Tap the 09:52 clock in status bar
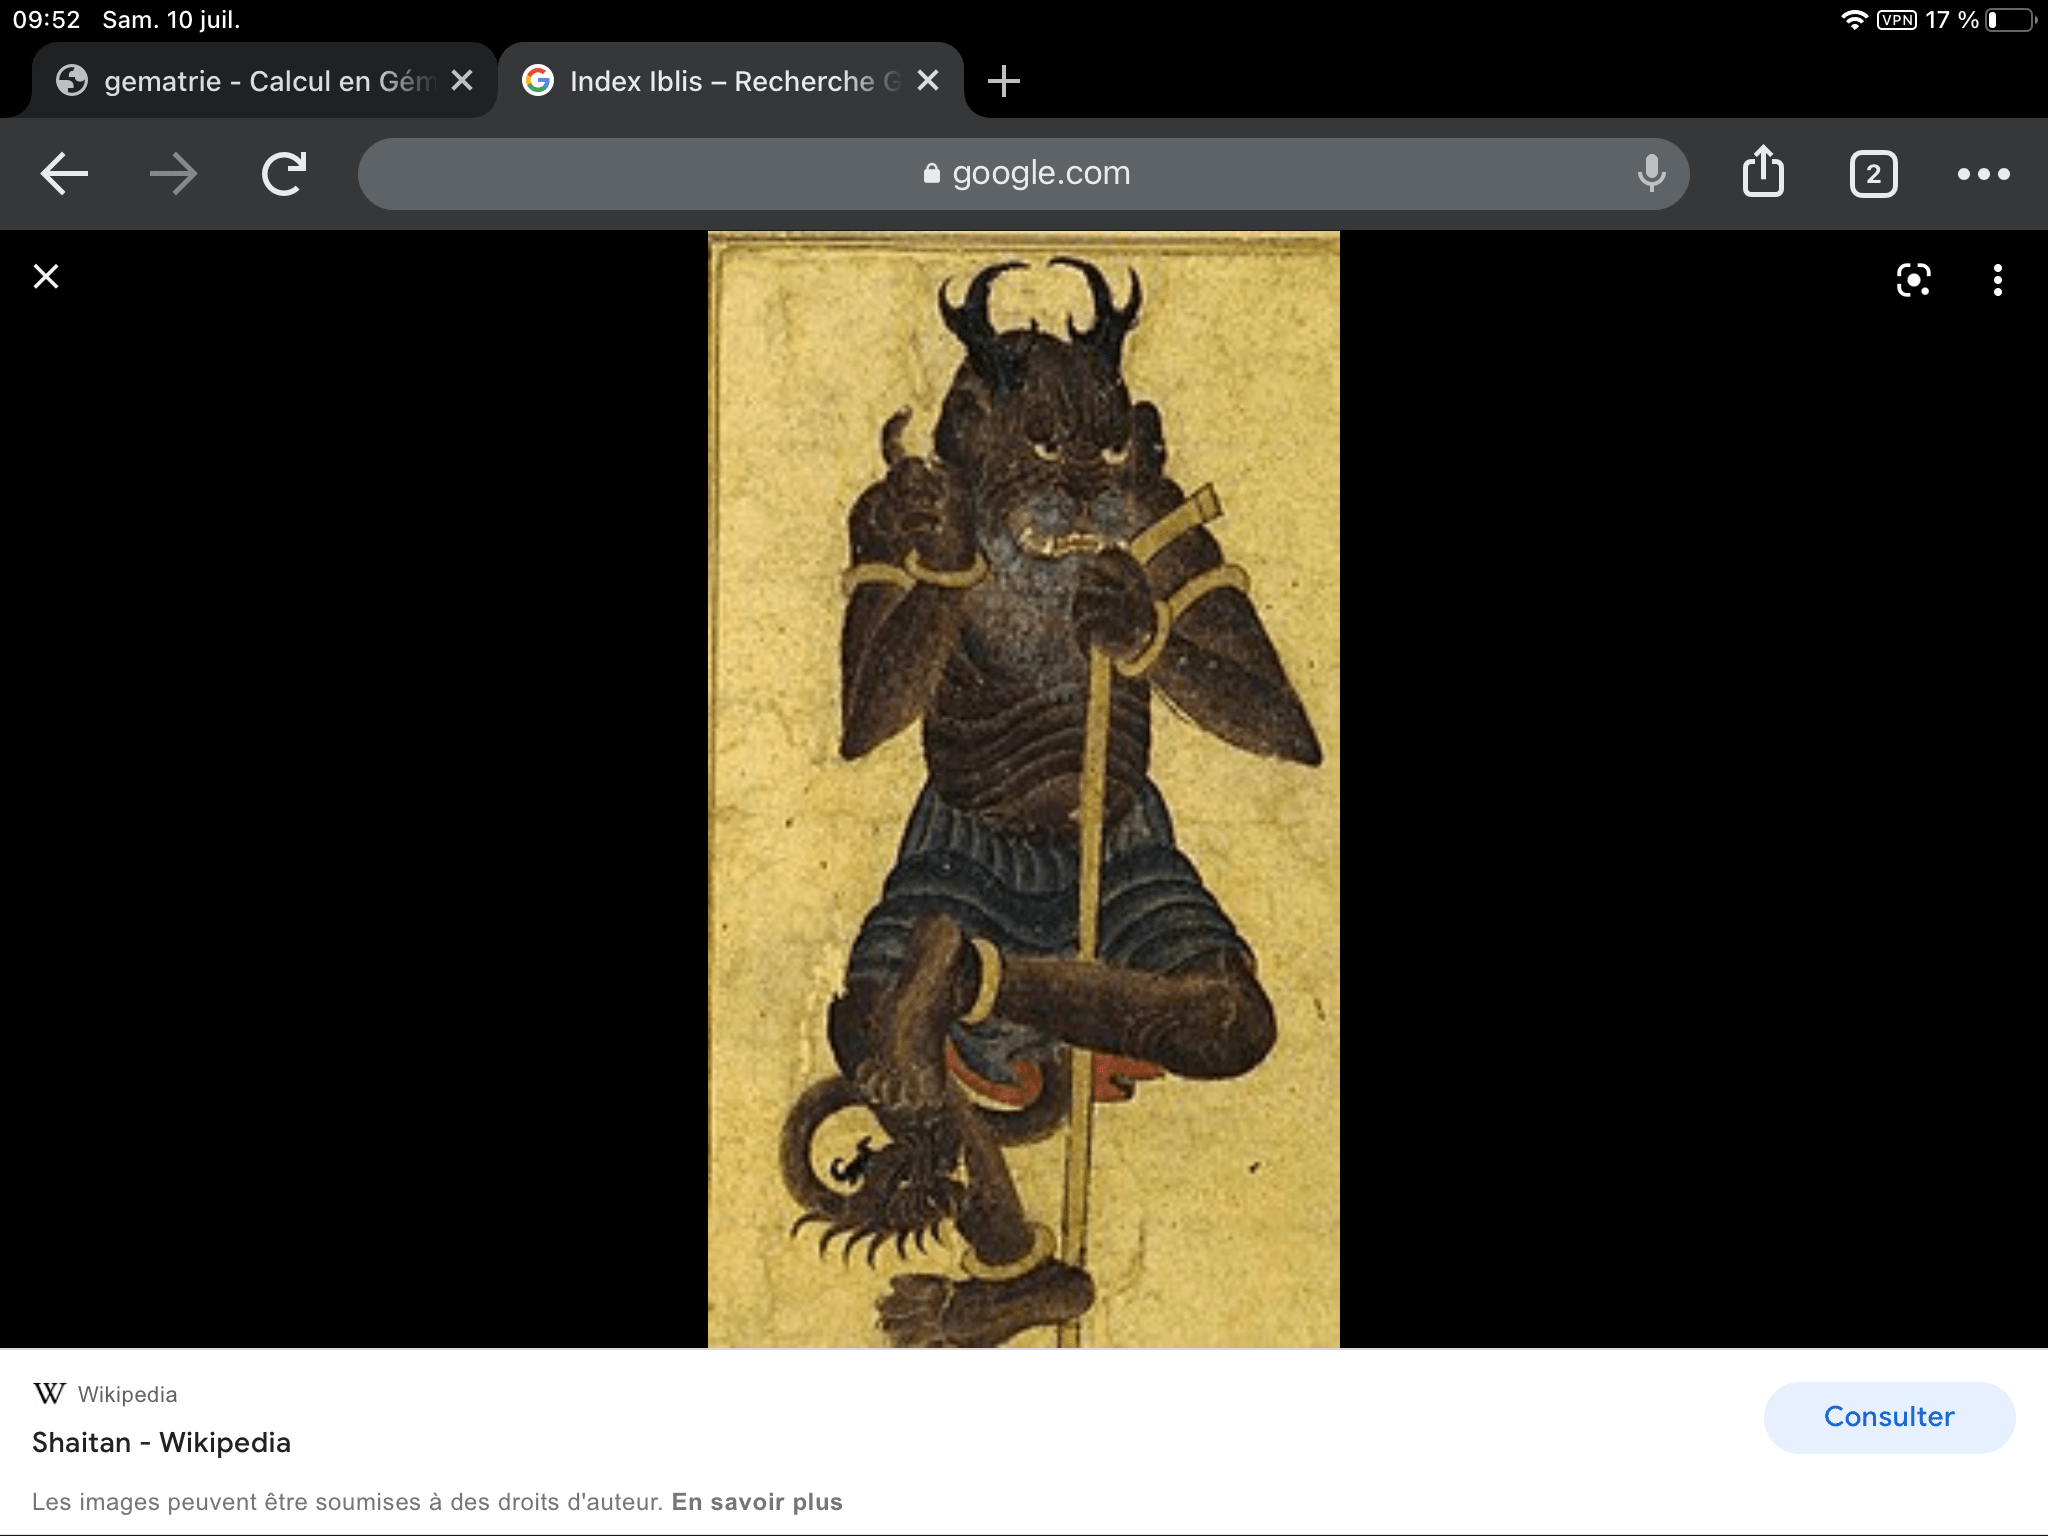Image resolution: width=2048 pixels, height=1536 pixels. pyautogui.click(x=46, y=20)
